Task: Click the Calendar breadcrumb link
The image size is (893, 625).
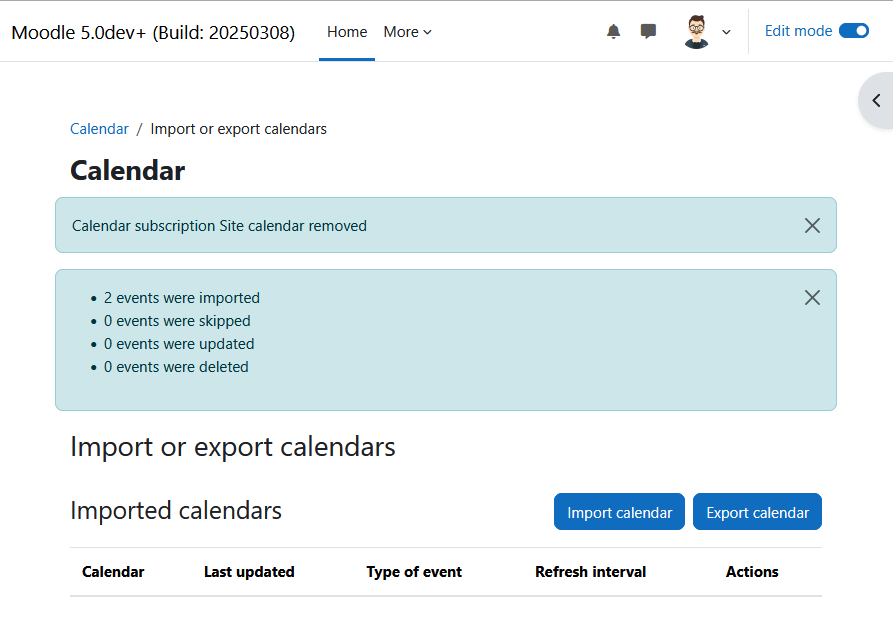Action: point(99,129)
